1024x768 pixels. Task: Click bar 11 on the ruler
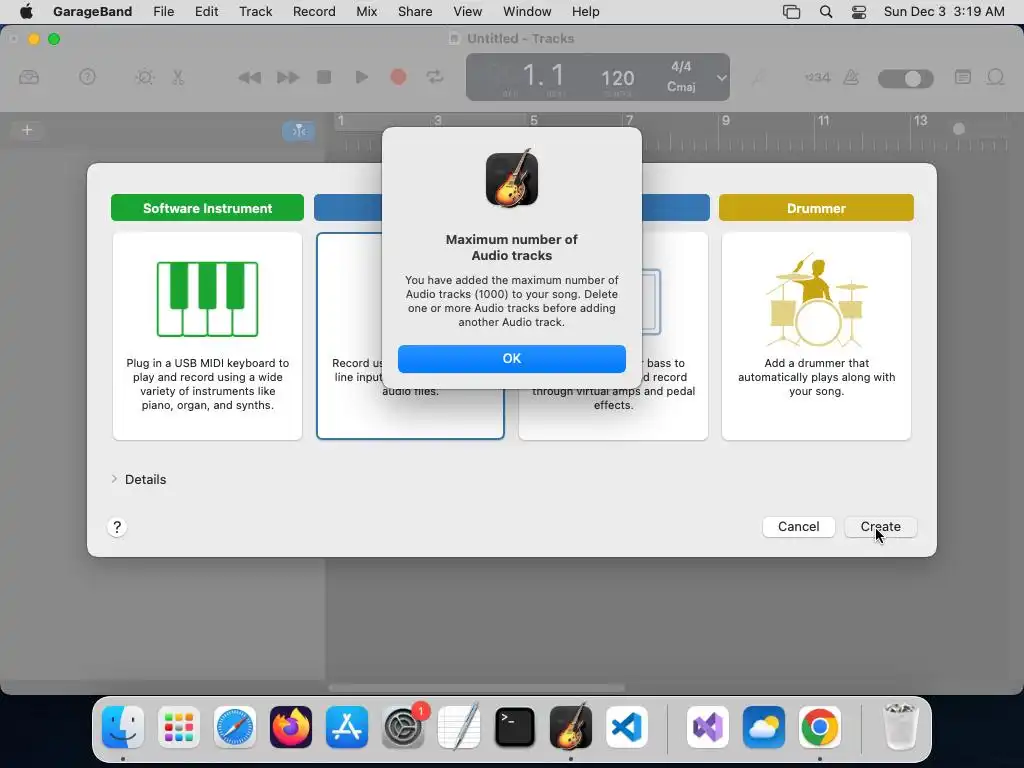[824, 121]
